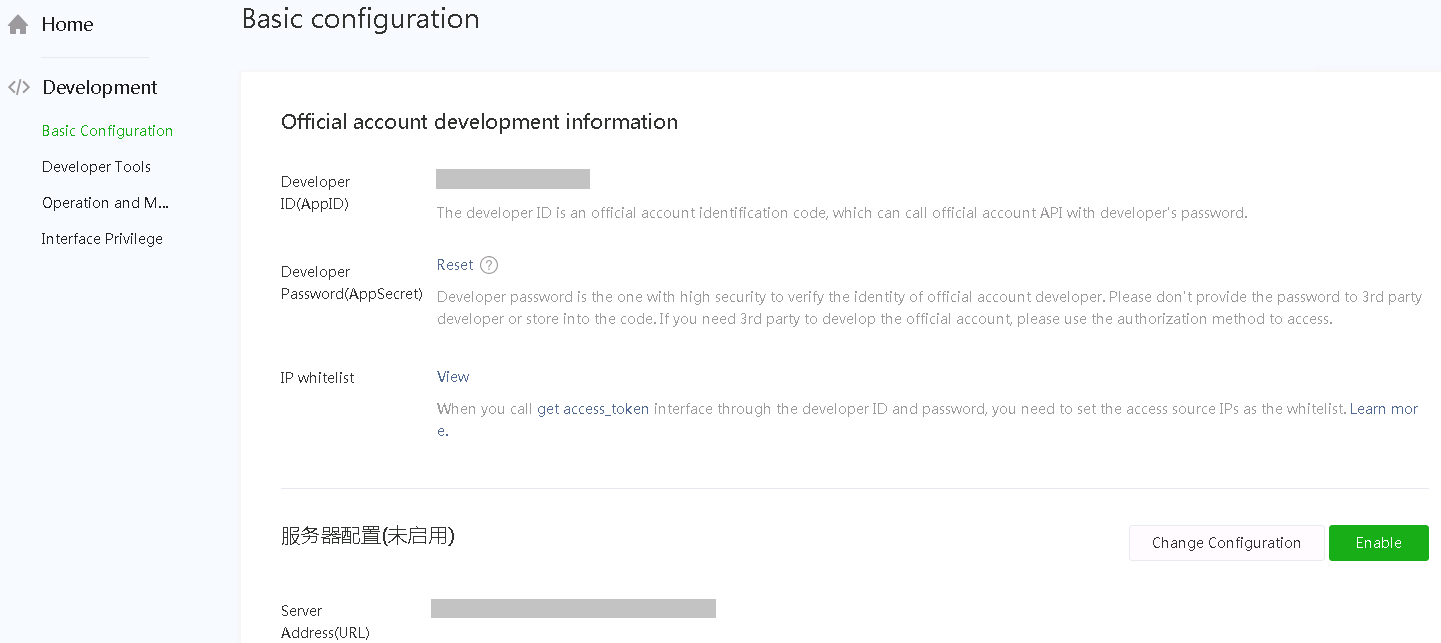Click the redacted AppID value
1441x643 pixels.
[513, 179]
